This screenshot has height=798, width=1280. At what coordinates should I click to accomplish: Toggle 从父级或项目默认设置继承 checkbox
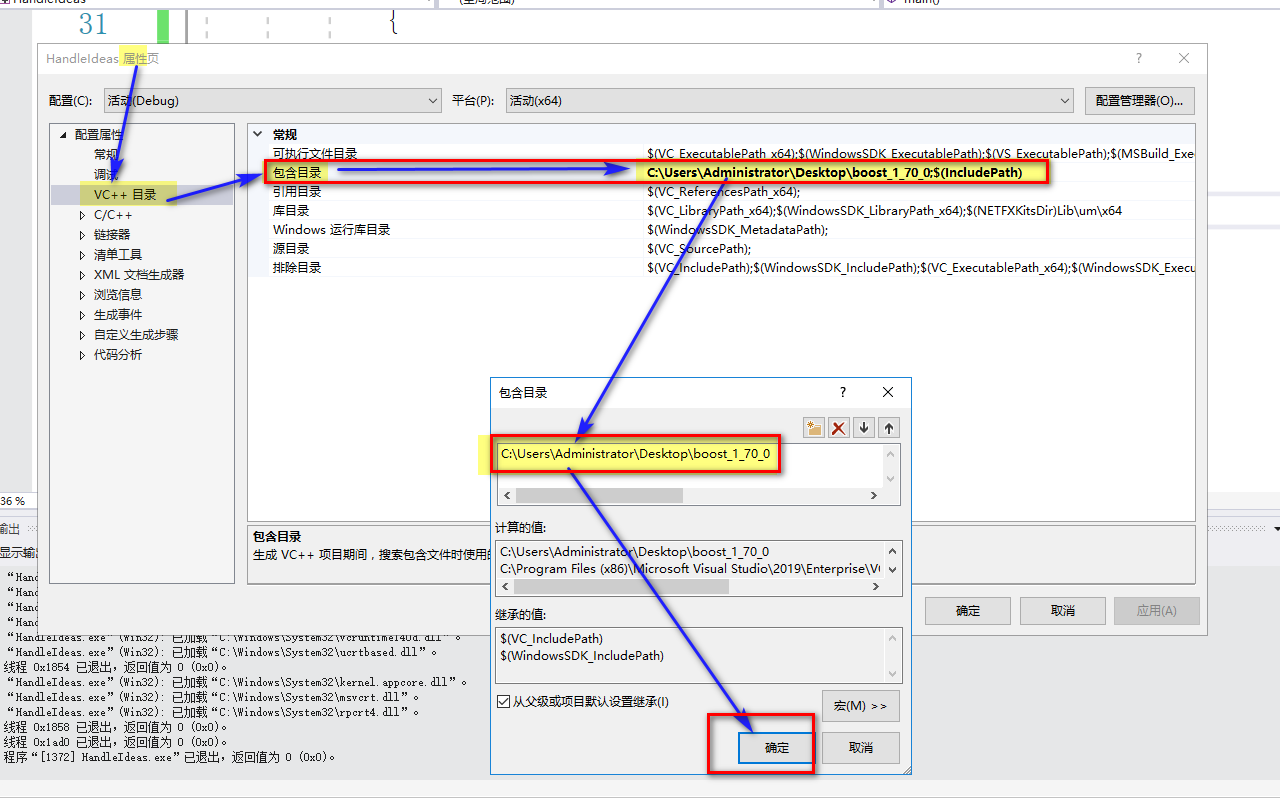coord(503,702)
